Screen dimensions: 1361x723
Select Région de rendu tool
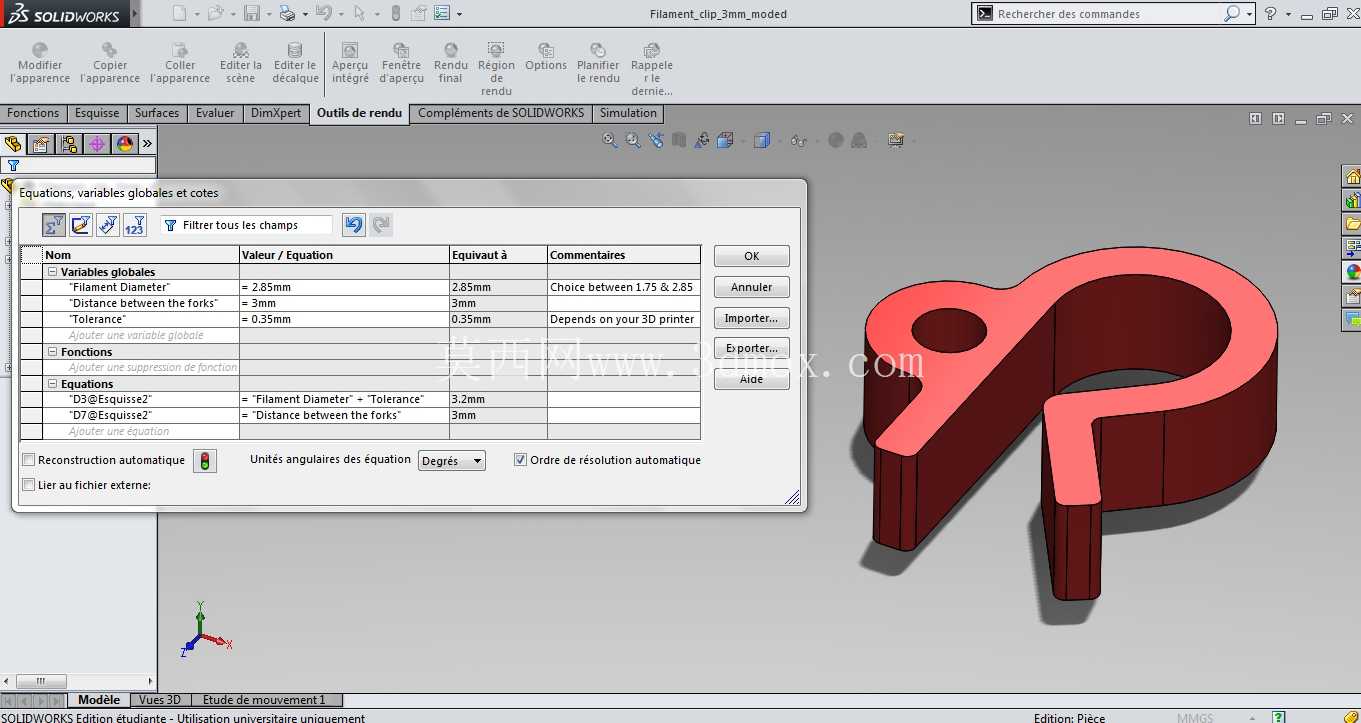click(496, 50)
